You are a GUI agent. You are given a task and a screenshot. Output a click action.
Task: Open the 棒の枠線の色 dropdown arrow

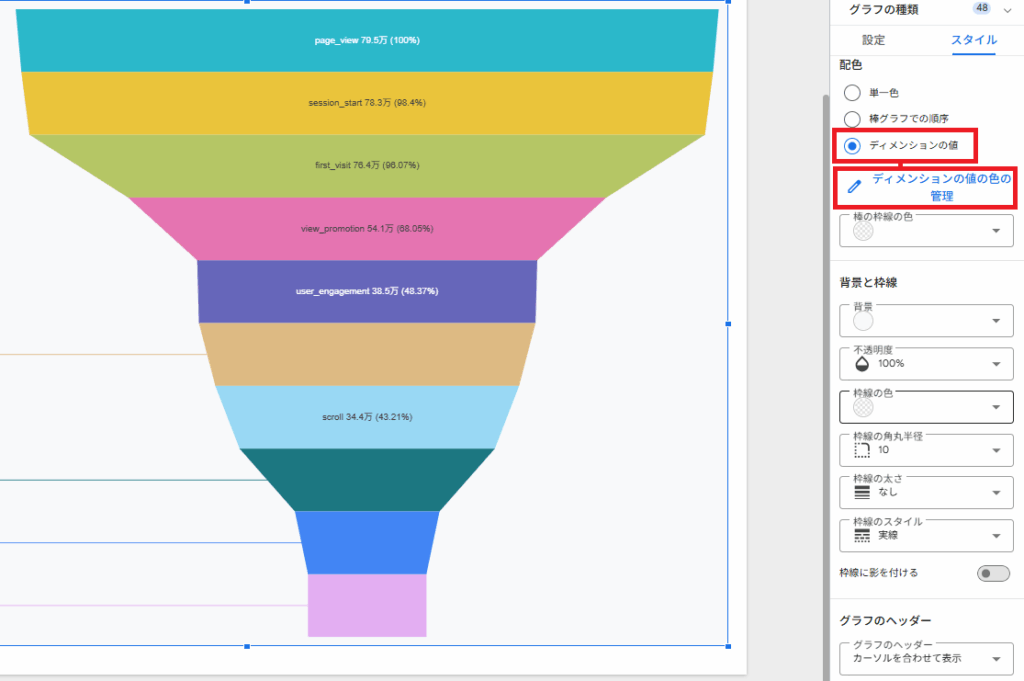tap(996, 230)
